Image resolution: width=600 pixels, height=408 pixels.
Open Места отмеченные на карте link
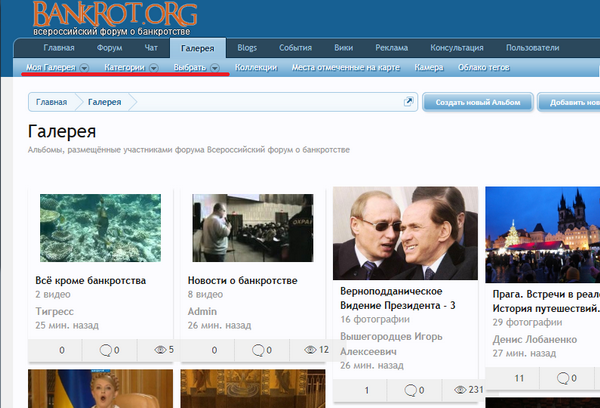tap(346, 68)
